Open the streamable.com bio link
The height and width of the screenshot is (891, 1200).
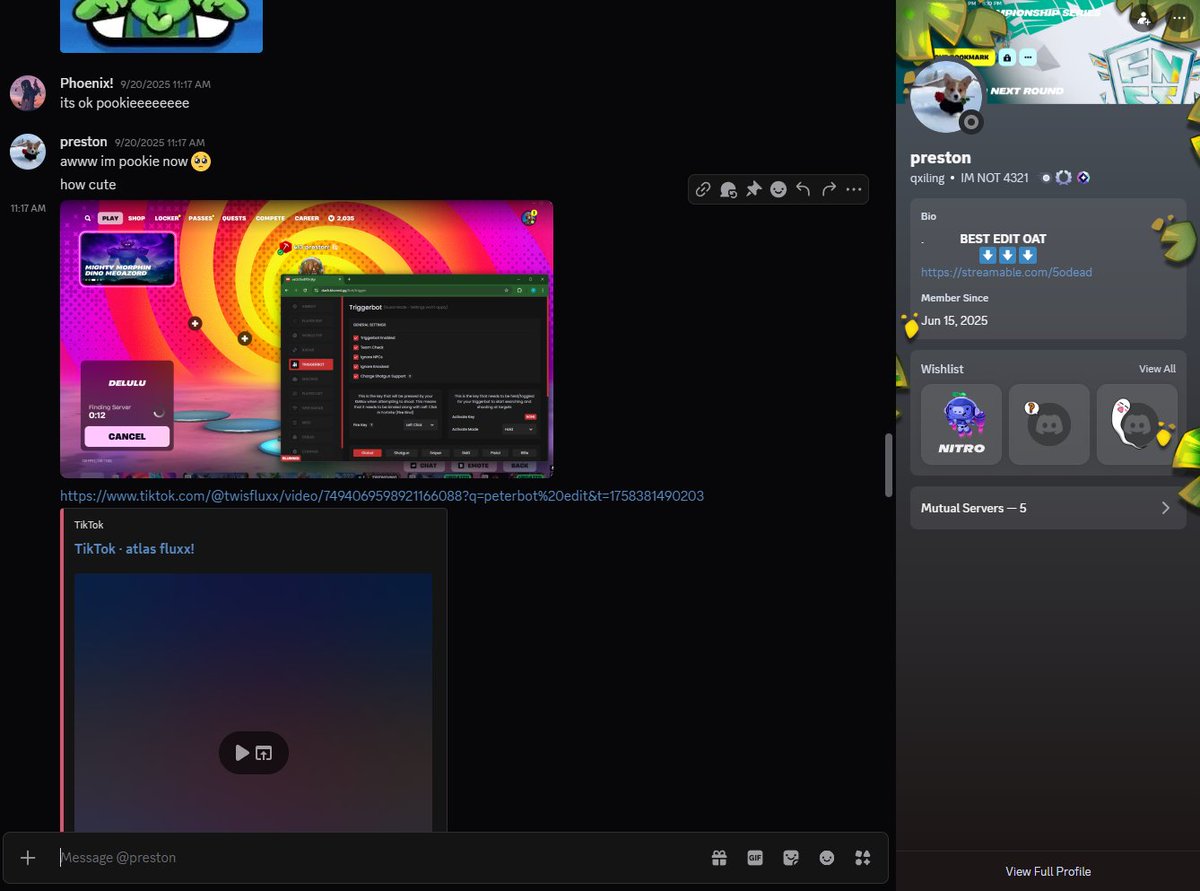[1006, 272]
